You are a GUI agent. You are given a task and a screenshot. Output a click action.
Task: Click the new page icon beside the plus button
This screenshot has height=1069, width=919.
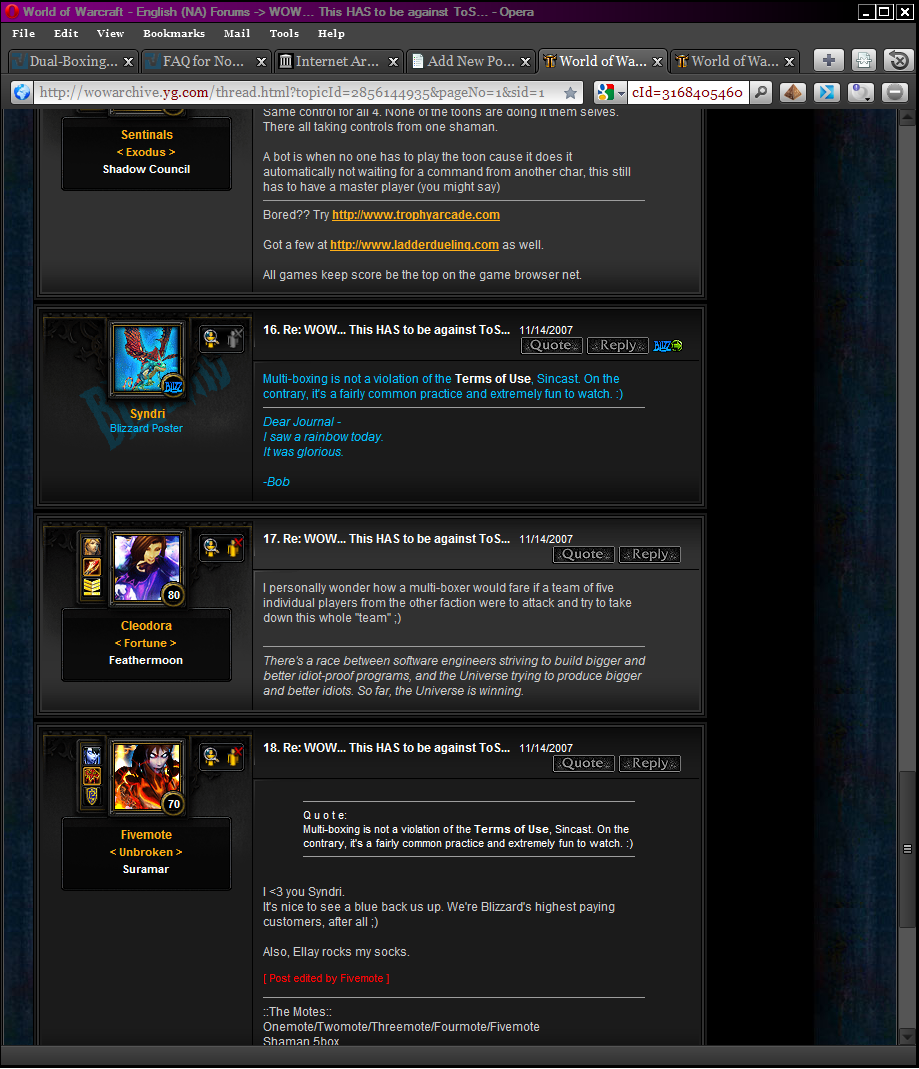(864, 61)
